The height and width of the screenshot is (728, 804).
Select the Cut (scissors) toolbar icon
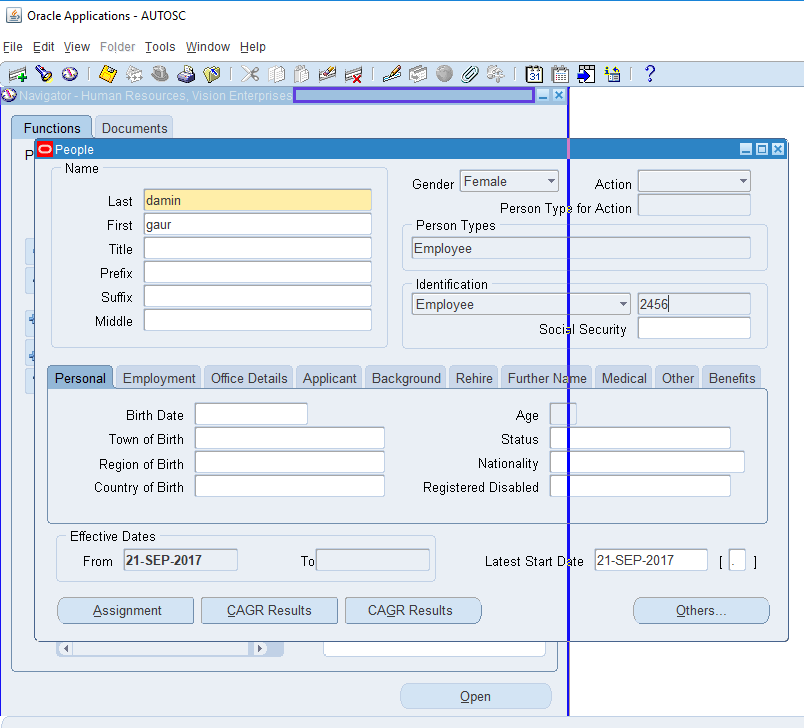pyautogui.click(x=250, y=74)
